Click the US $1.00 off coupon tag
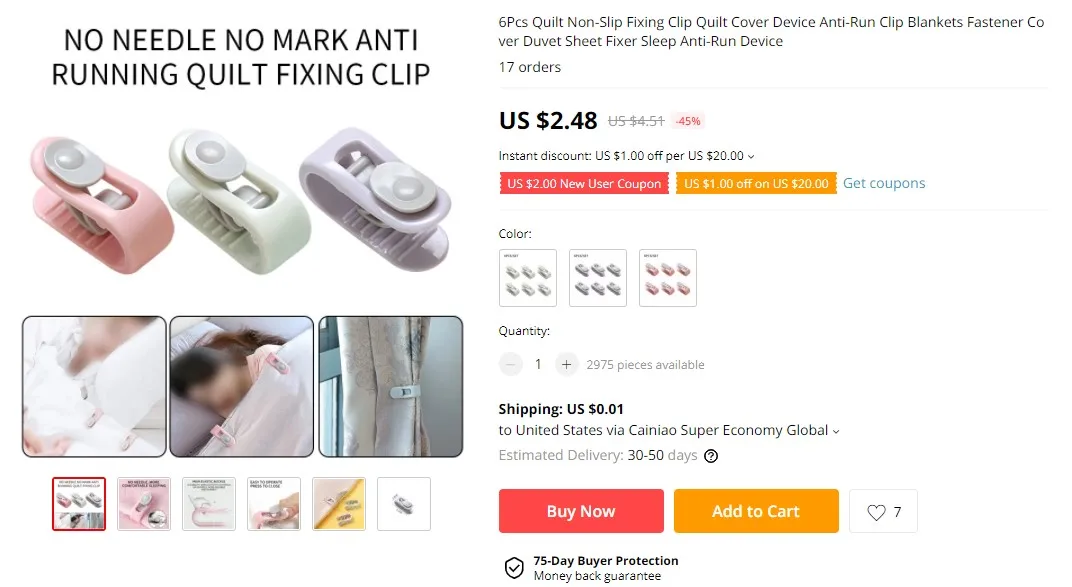This screenshot has width=1072, height=587. coord(756,183)
